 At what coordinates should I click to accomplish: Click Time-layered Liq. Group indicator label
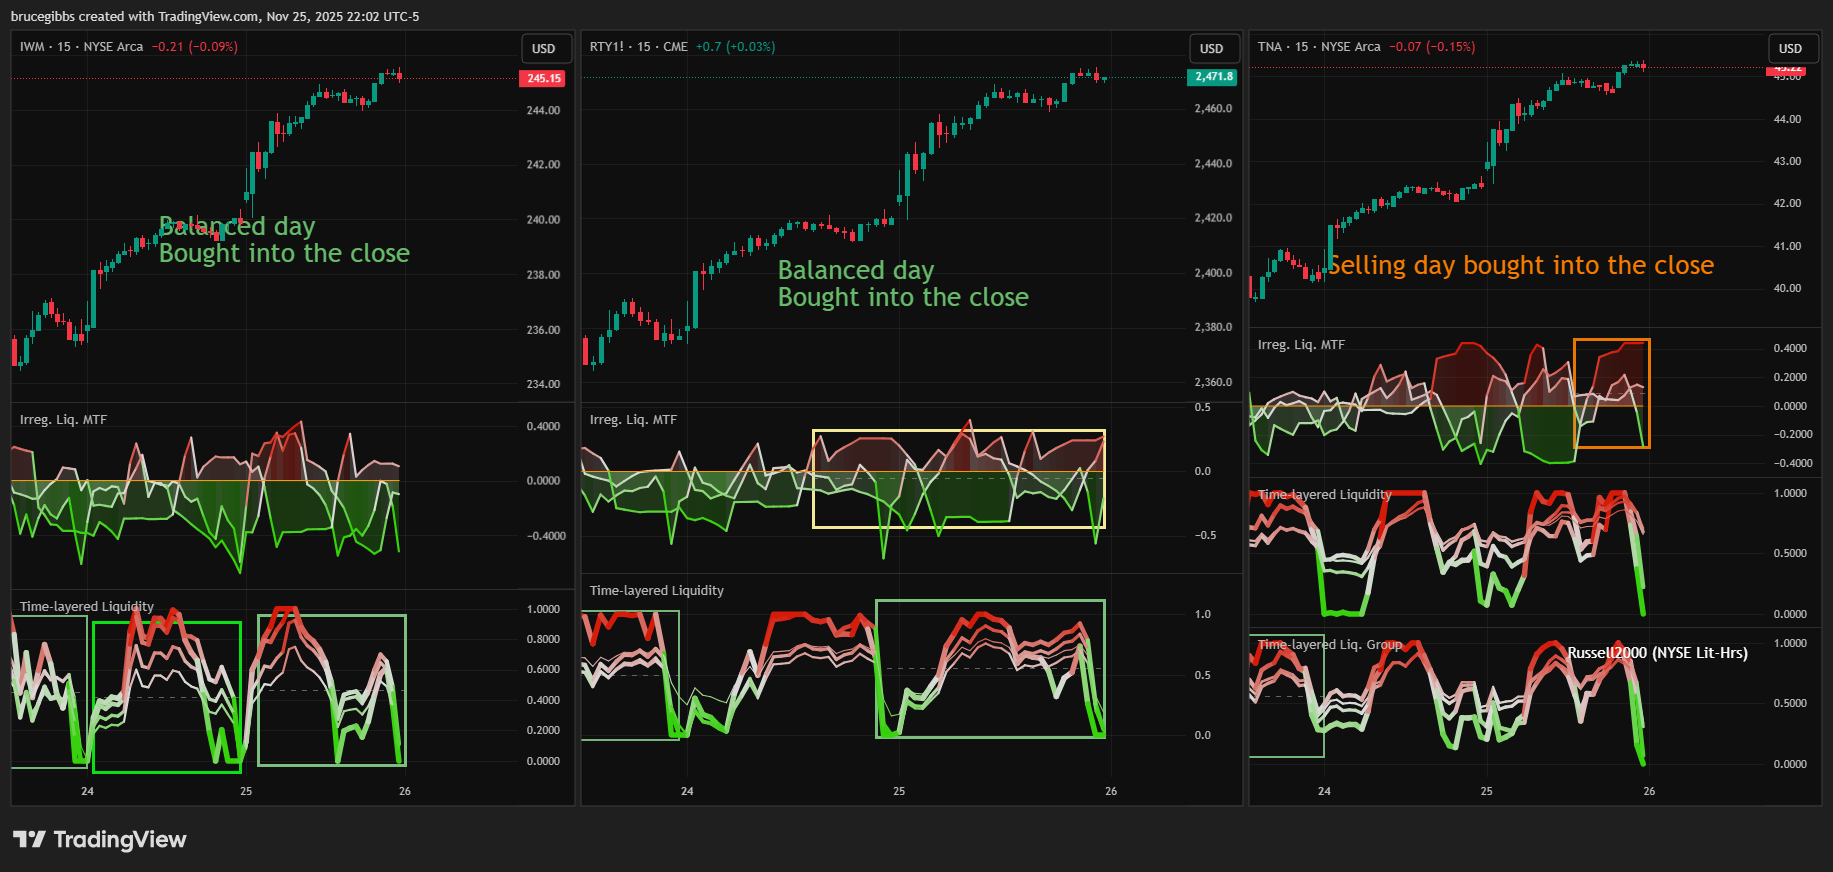point(1330,645)
